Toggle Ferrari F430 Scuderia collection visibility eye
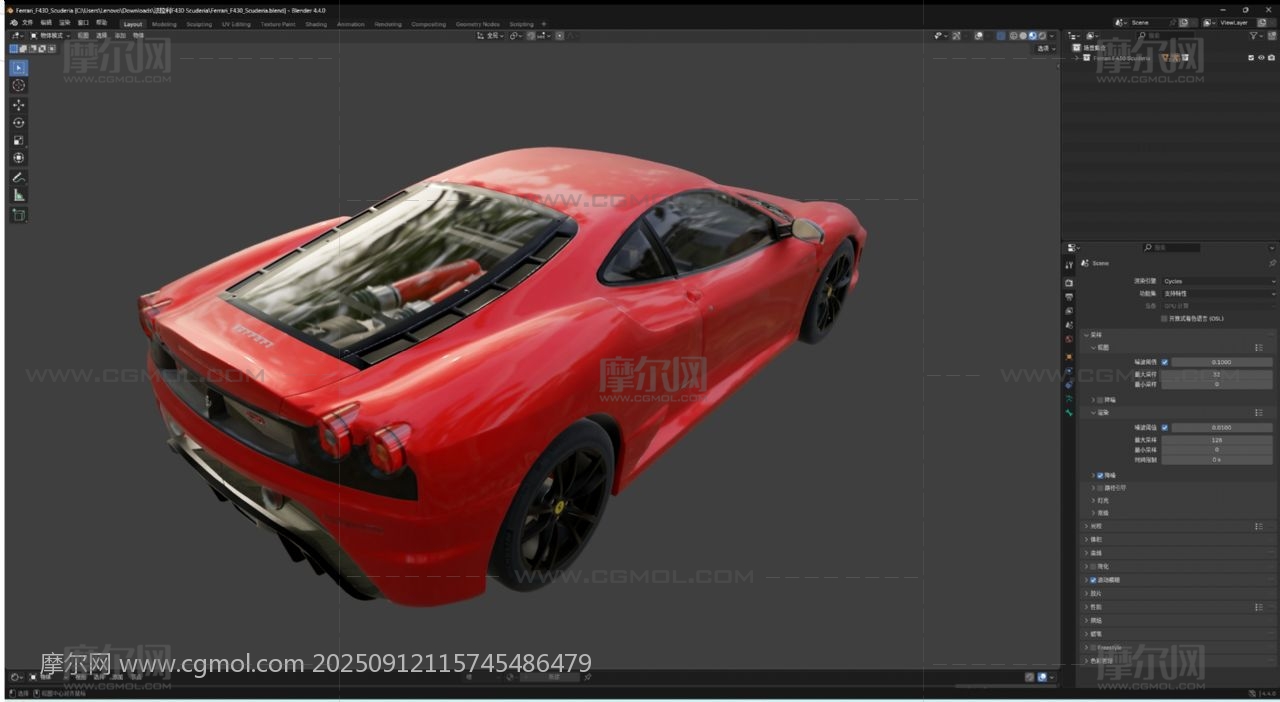This screenshot has width=1280, height=702. [1261, 58]
